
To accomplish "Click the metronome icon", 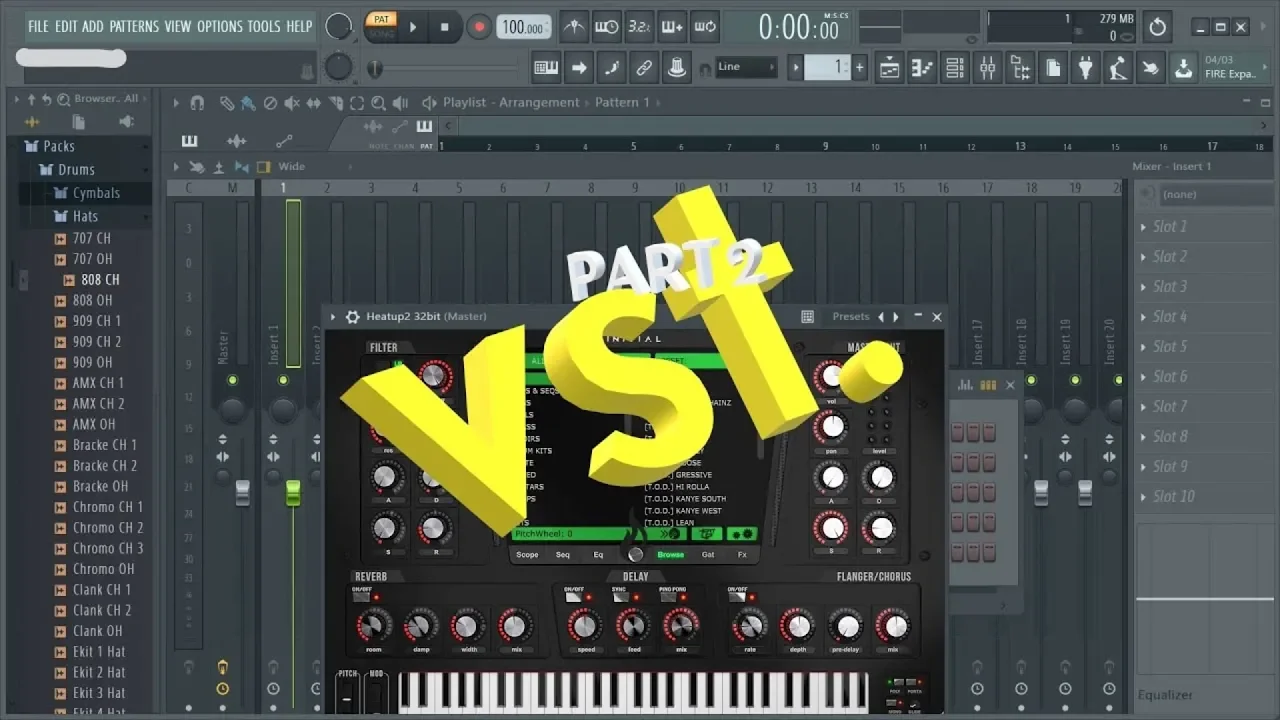I will click(574, 27).
